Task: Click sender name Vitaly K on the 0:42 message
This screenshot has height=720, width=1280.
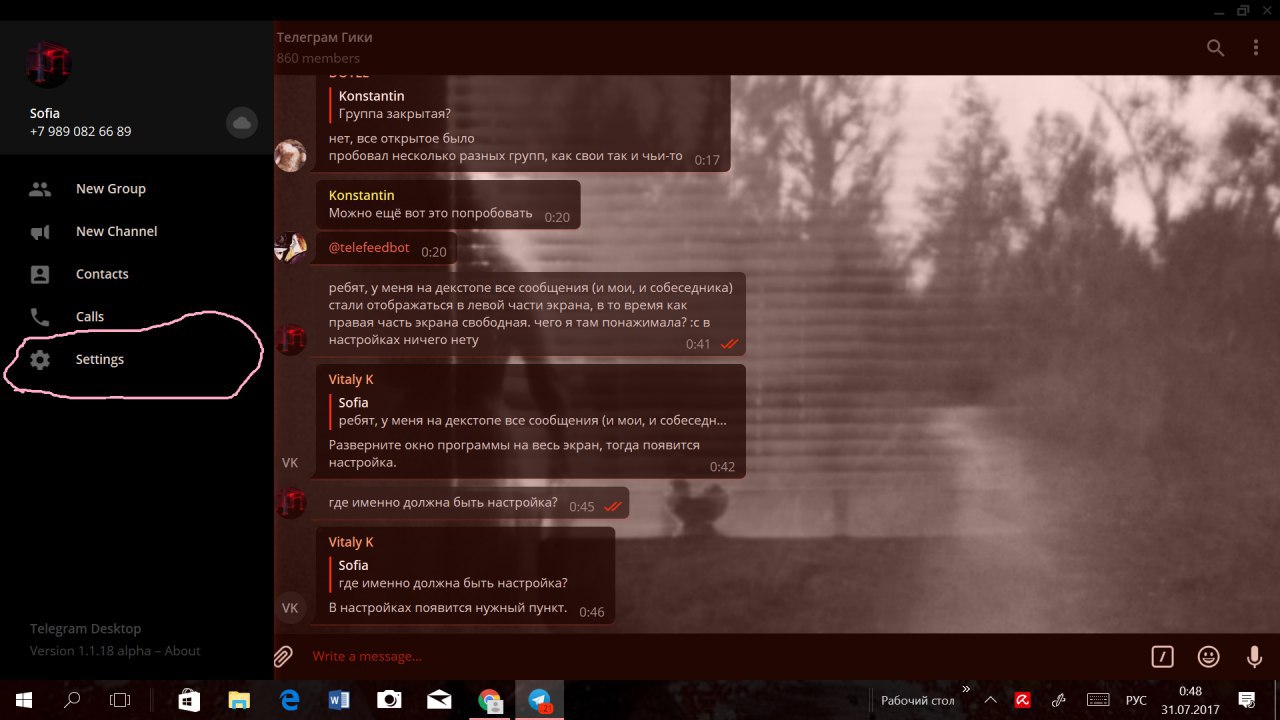Action: 351,380
